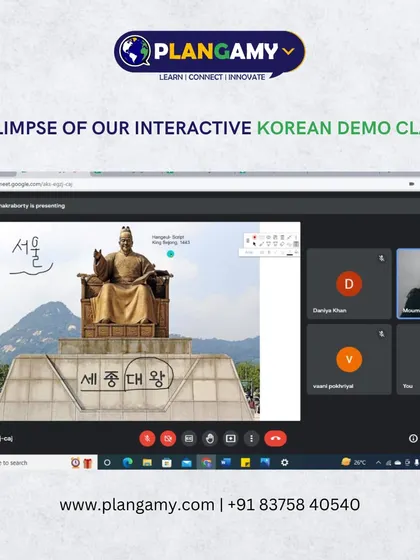Click muted mic icon on Daniya Khan tile
The height and width of the screenshot is (560, 420).
pyautogui.click(x=381, y=258)
